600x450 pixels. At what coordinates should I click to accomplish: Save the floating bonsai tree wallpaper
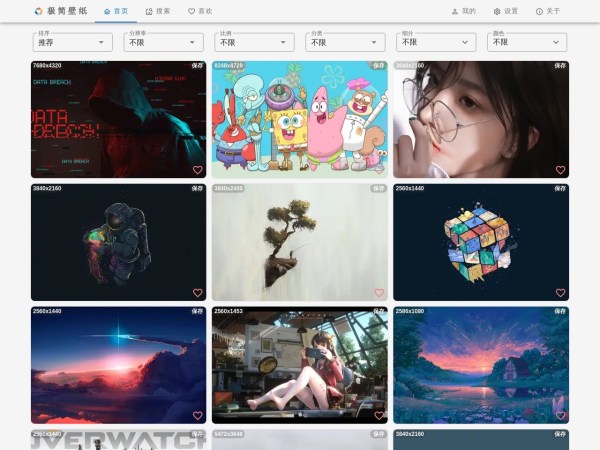379,188
